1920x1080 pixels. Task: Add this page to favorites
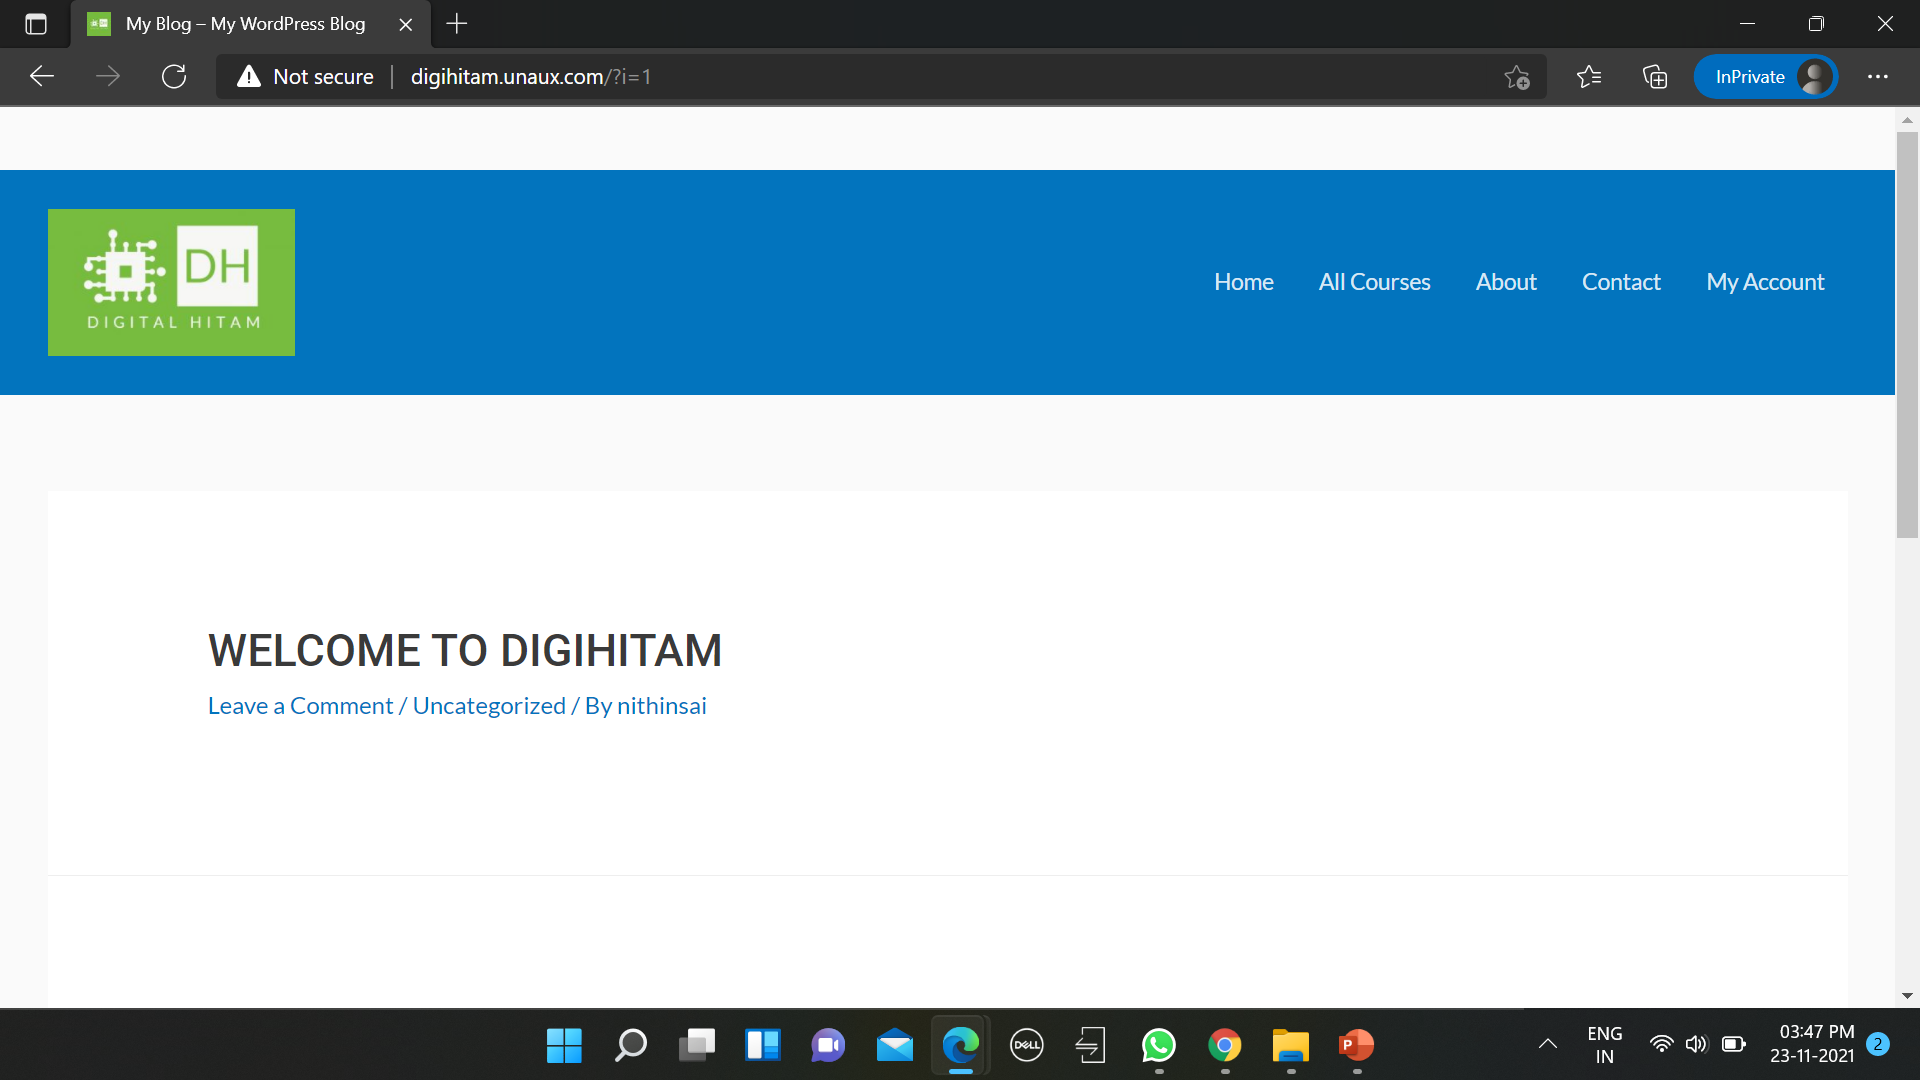(1517, 77)
